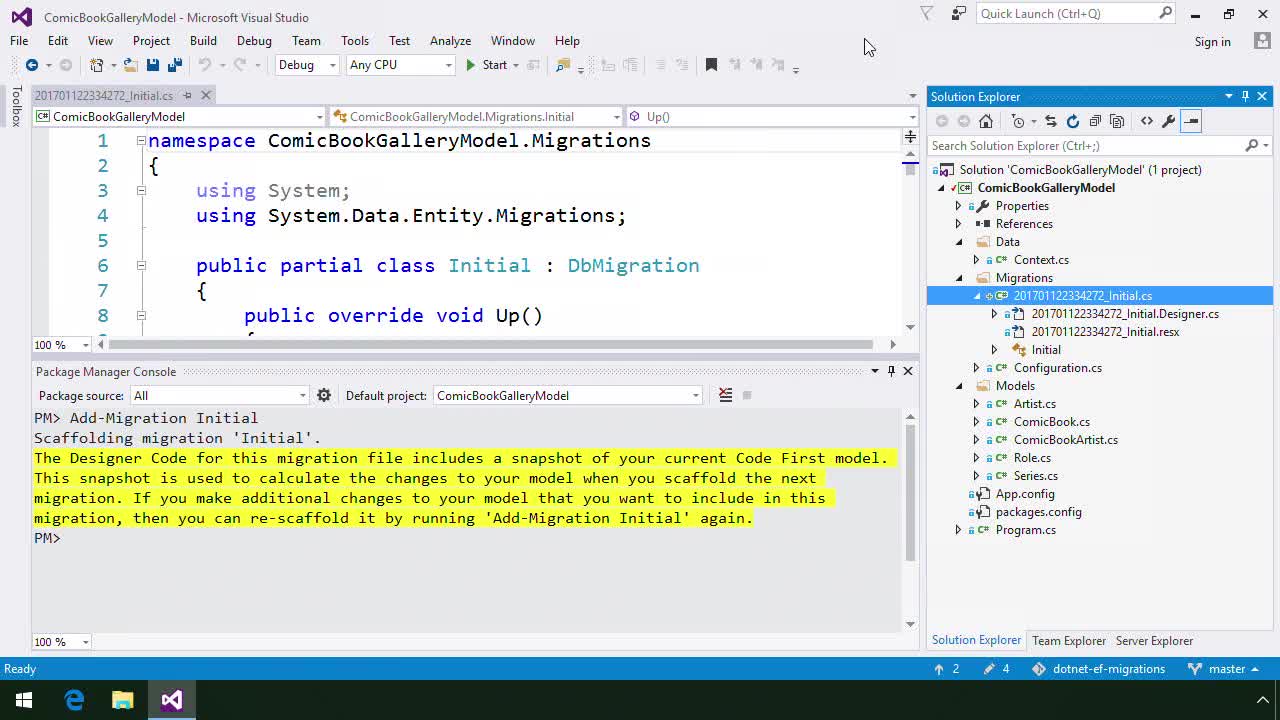Open the Debug menu
Viewport: 1280px width, 720px height.
point(254,41)
